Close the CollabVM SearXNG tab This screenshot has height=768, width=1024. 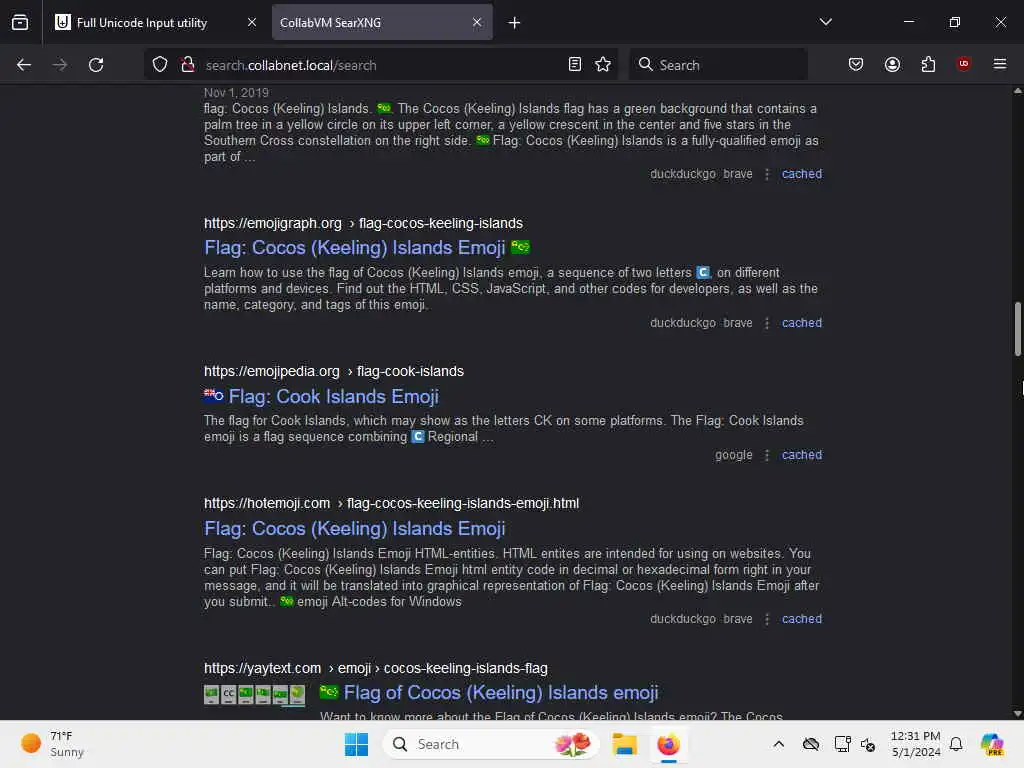click(477, 22)
